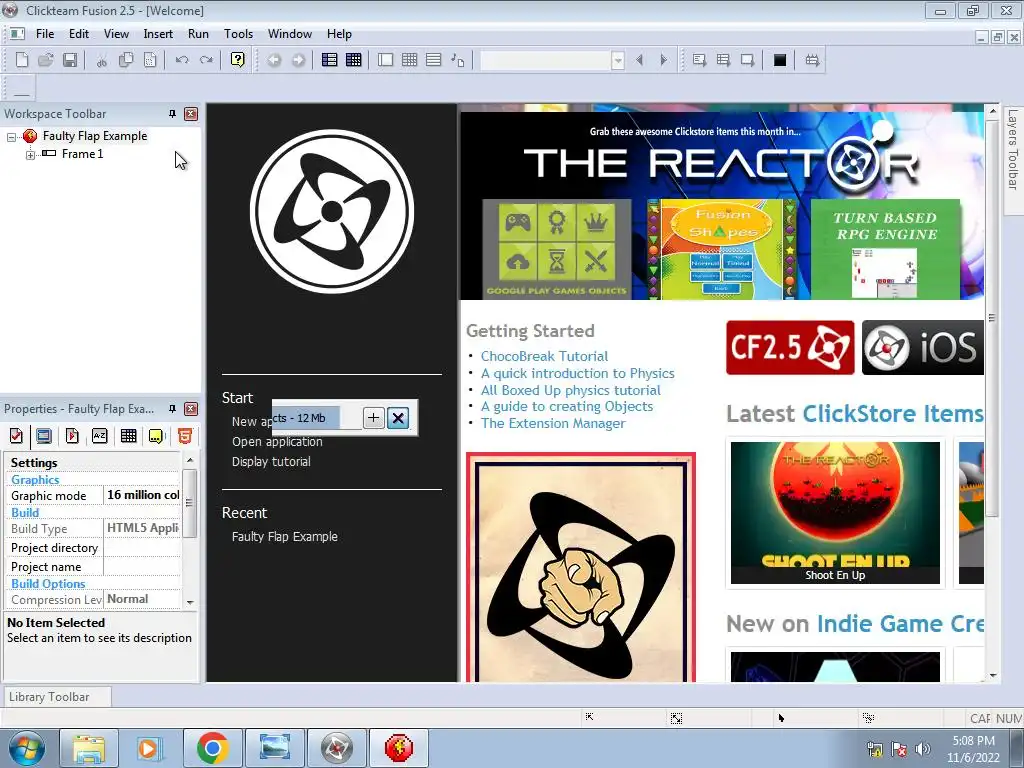This screenshot has height=768, width=1024.
Task: Open the File menu
Action: [x=45, y=34]
